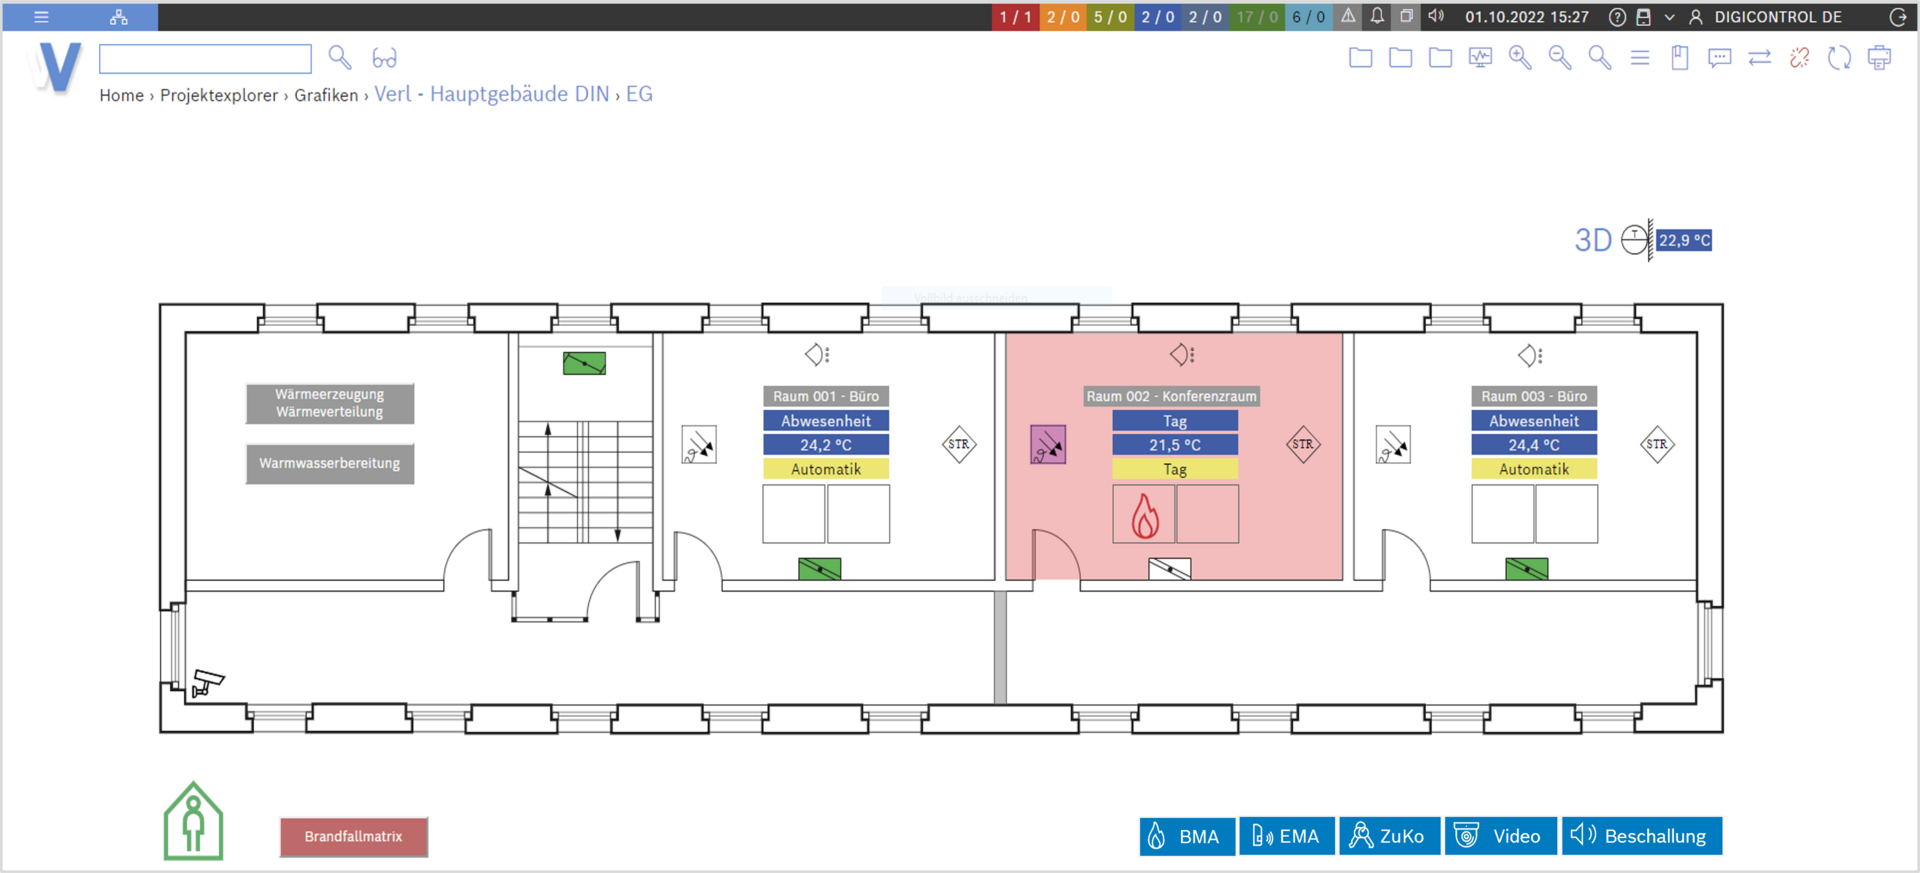Screen dimensions: 1920x873
Task: Click the refresh arrows toolbar icon
Action: (1839, 58)
